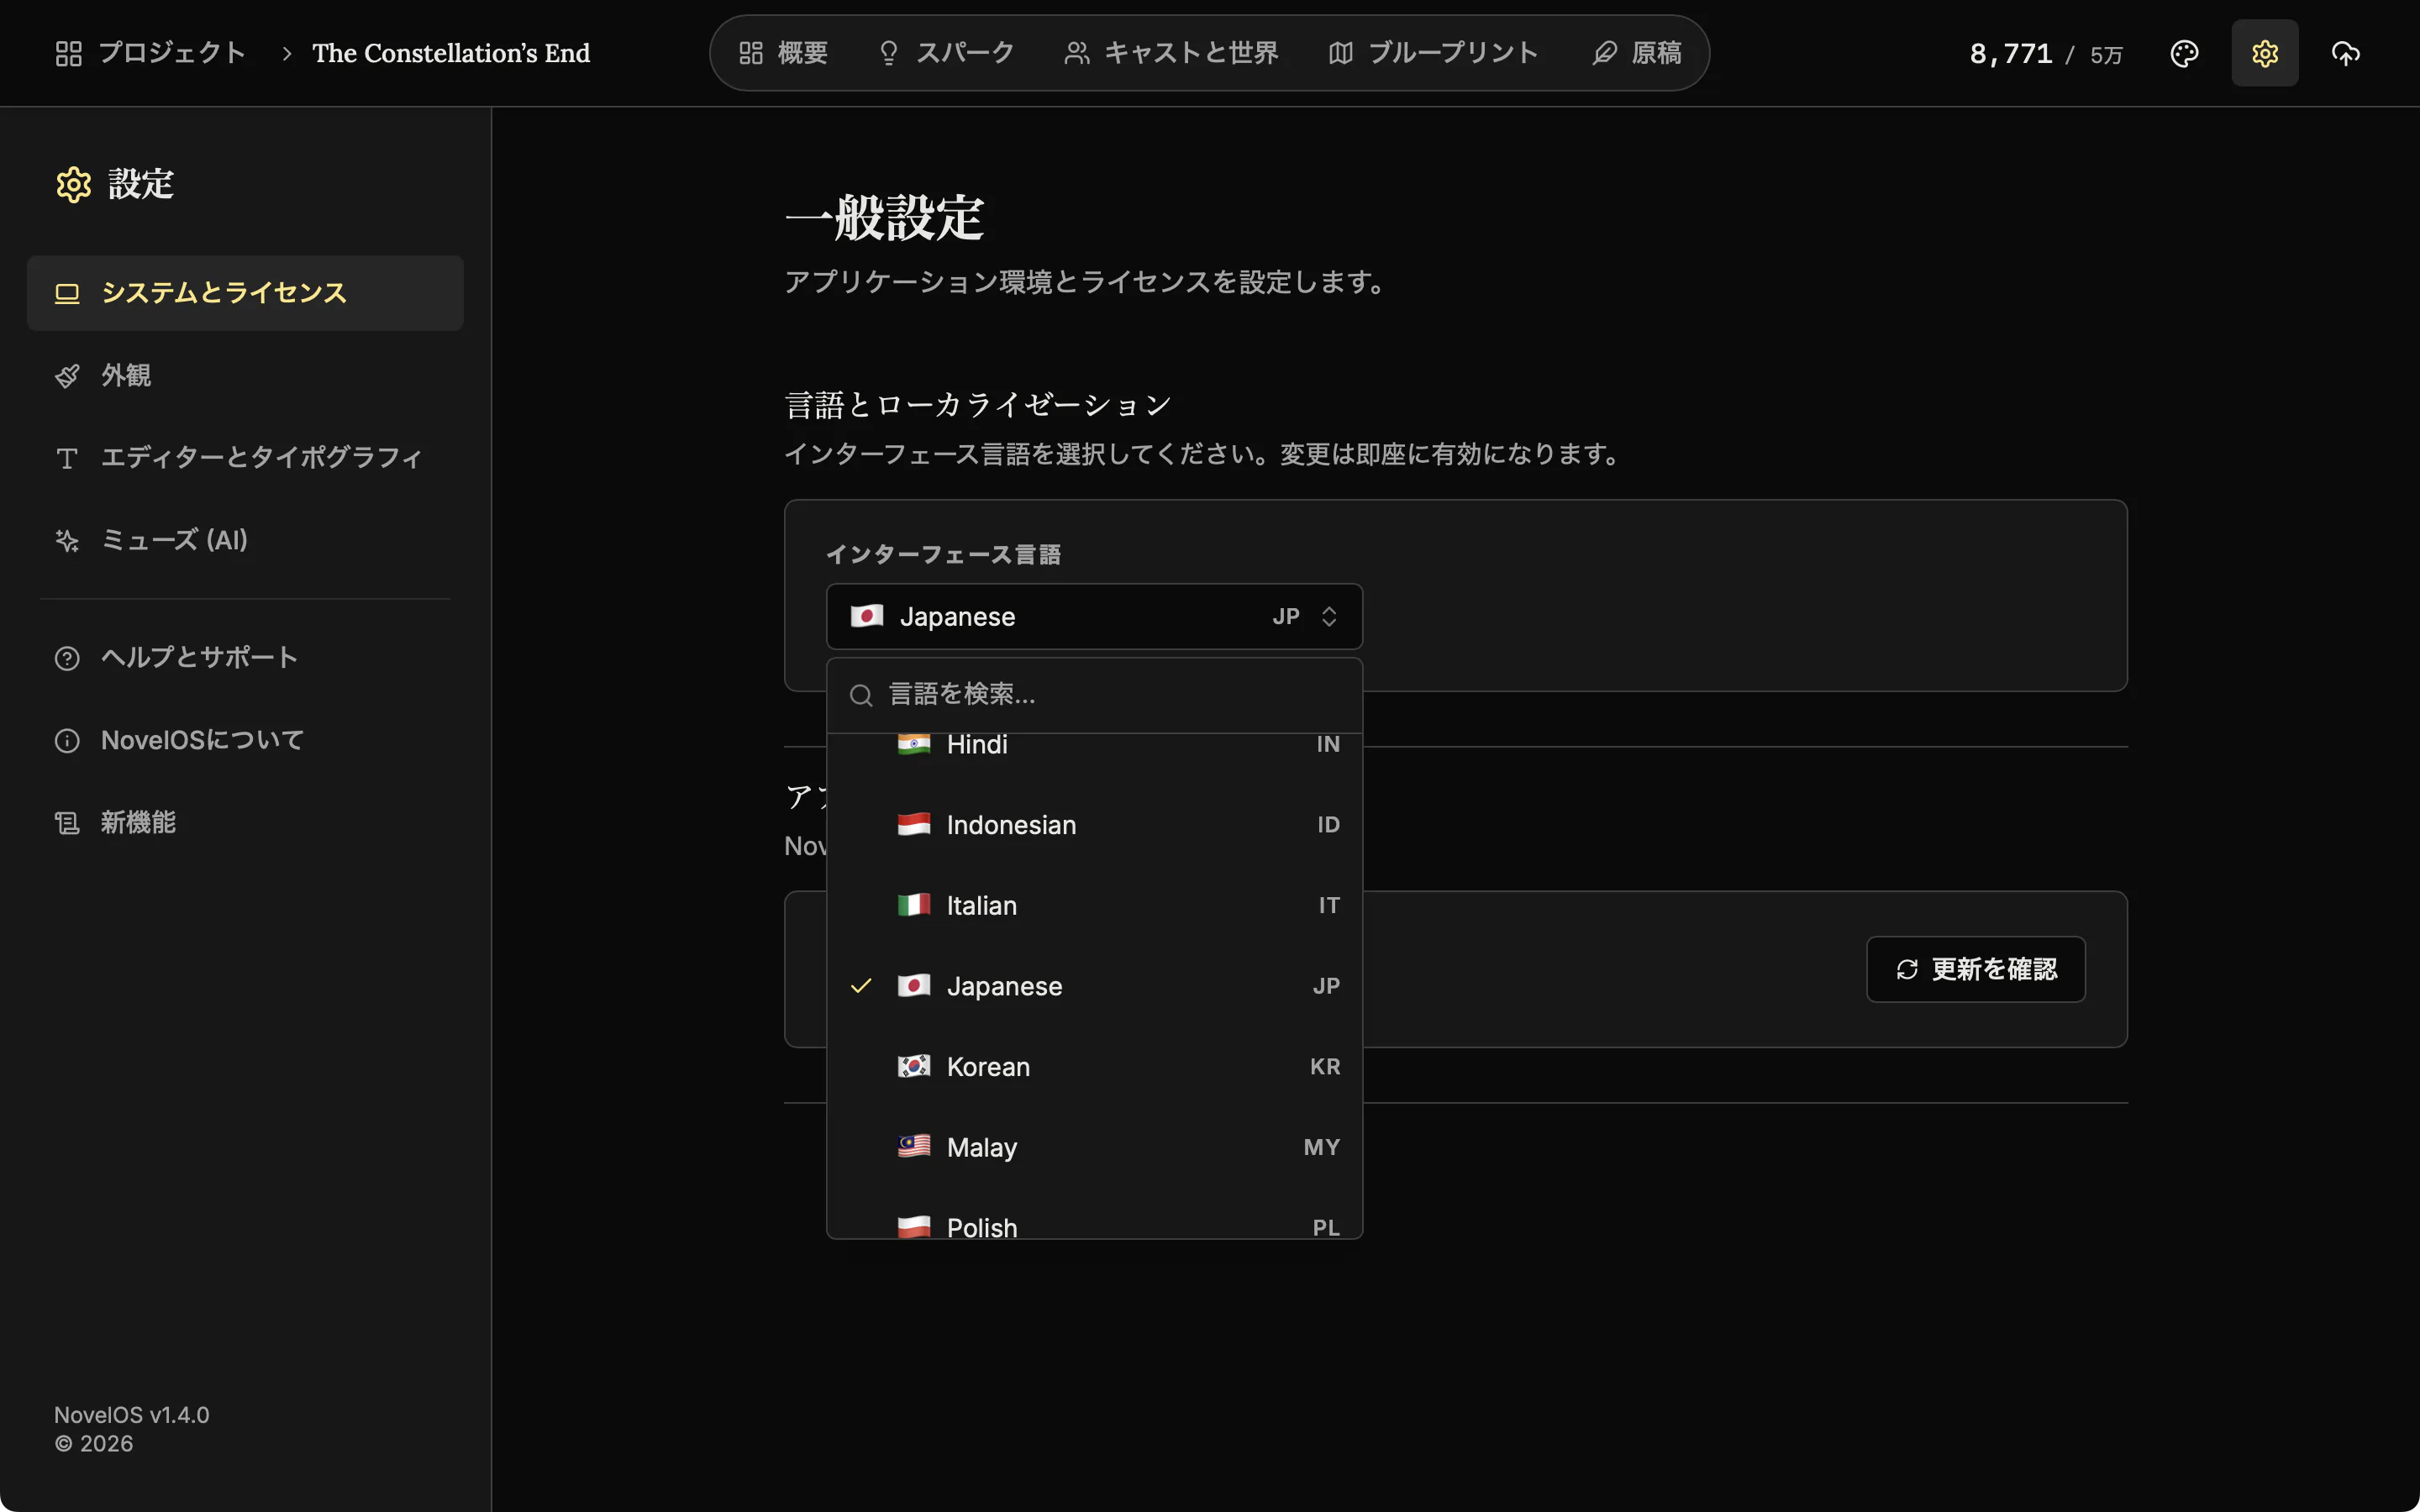This screenshot has height=1512, width=2420.
Task: Click the refresh icon on 更新を確認
Action: click(1907, 969)
